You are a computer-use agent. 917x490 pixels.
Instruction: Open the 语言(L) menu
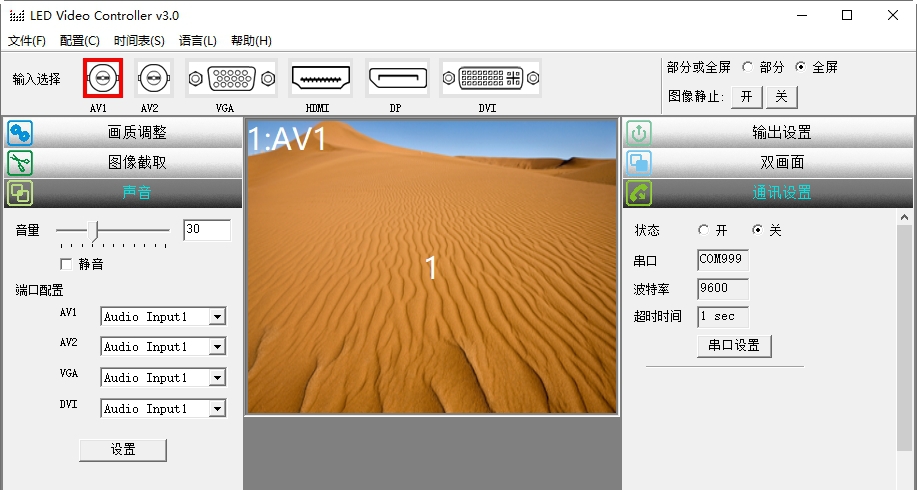click(x=198, y=41)
